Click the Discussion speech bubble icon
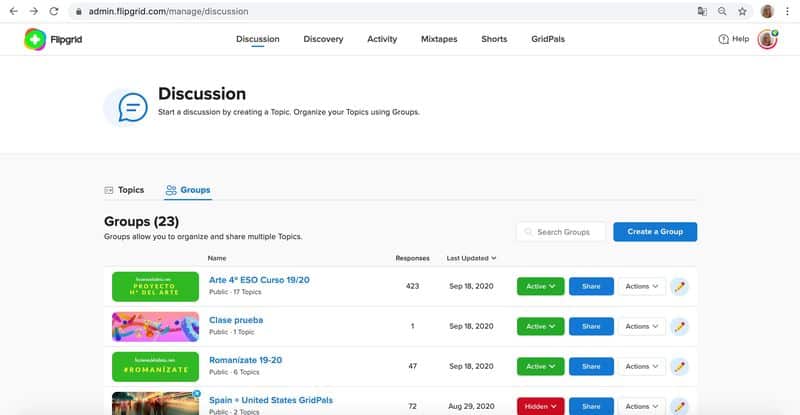This screenshot has height=415, width=800. pos(133,107)
